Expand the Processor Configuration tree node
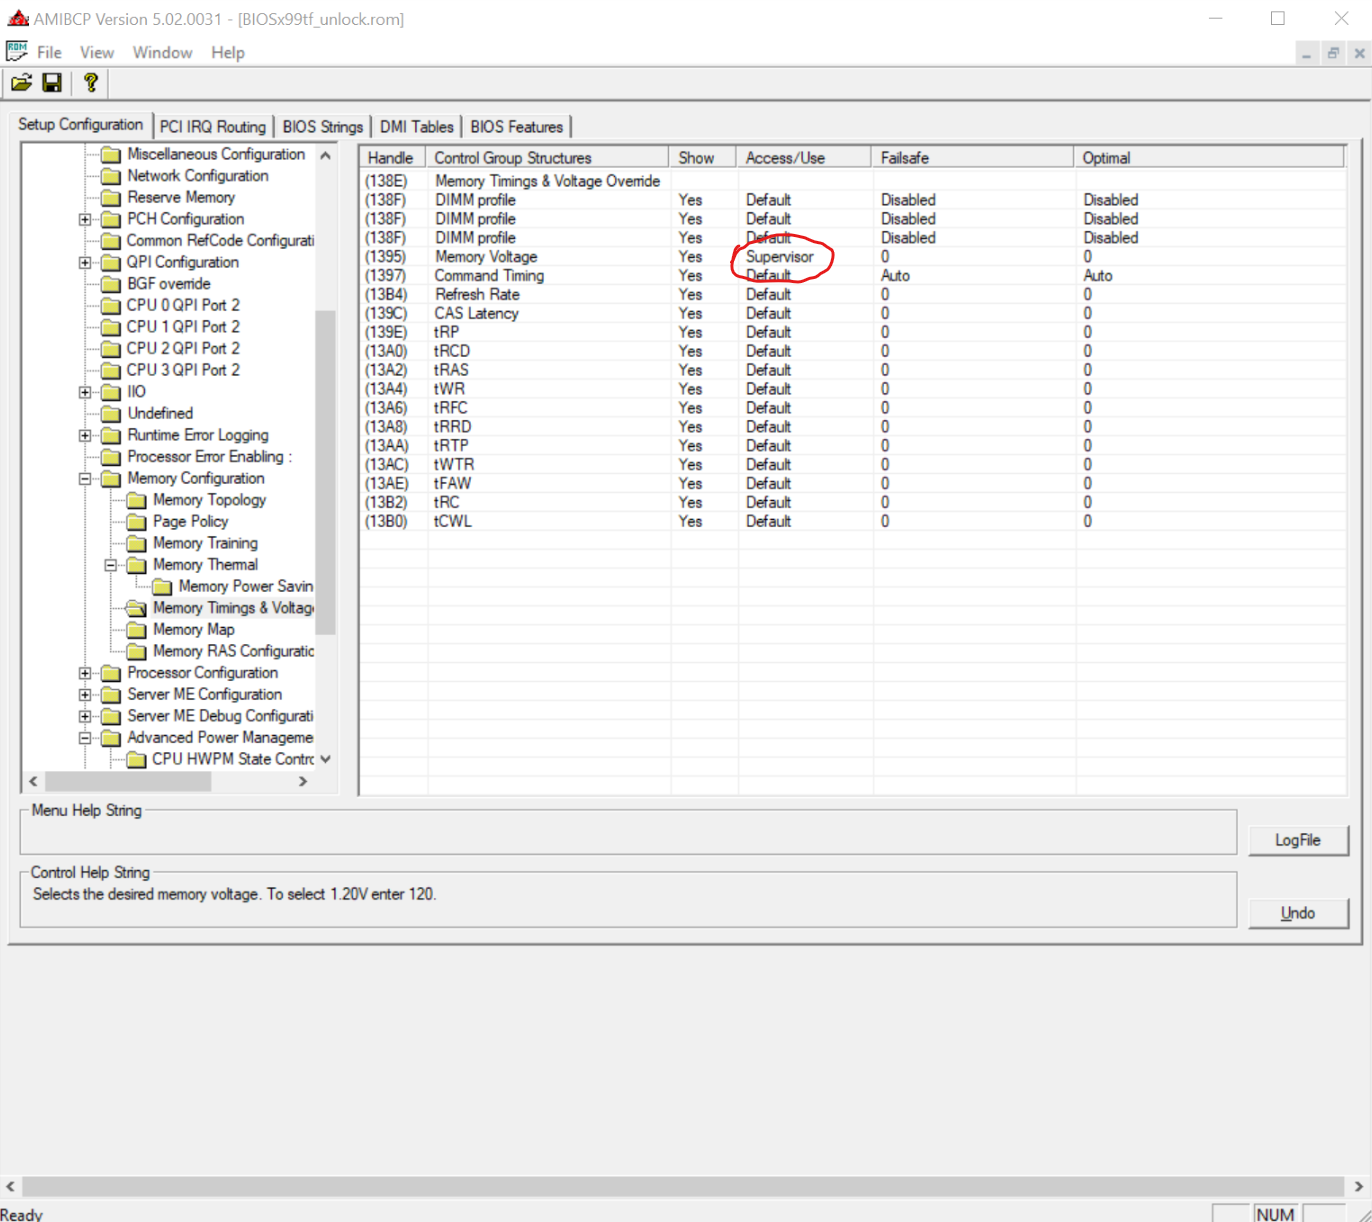Screen dimensions: 1372x1222 click(85, 673)
